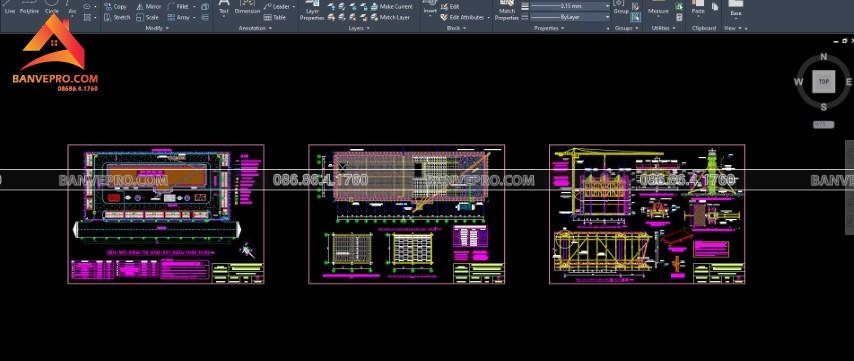Click TOP face on the ViewCube
Screen dimensions: 854x361
824,82
